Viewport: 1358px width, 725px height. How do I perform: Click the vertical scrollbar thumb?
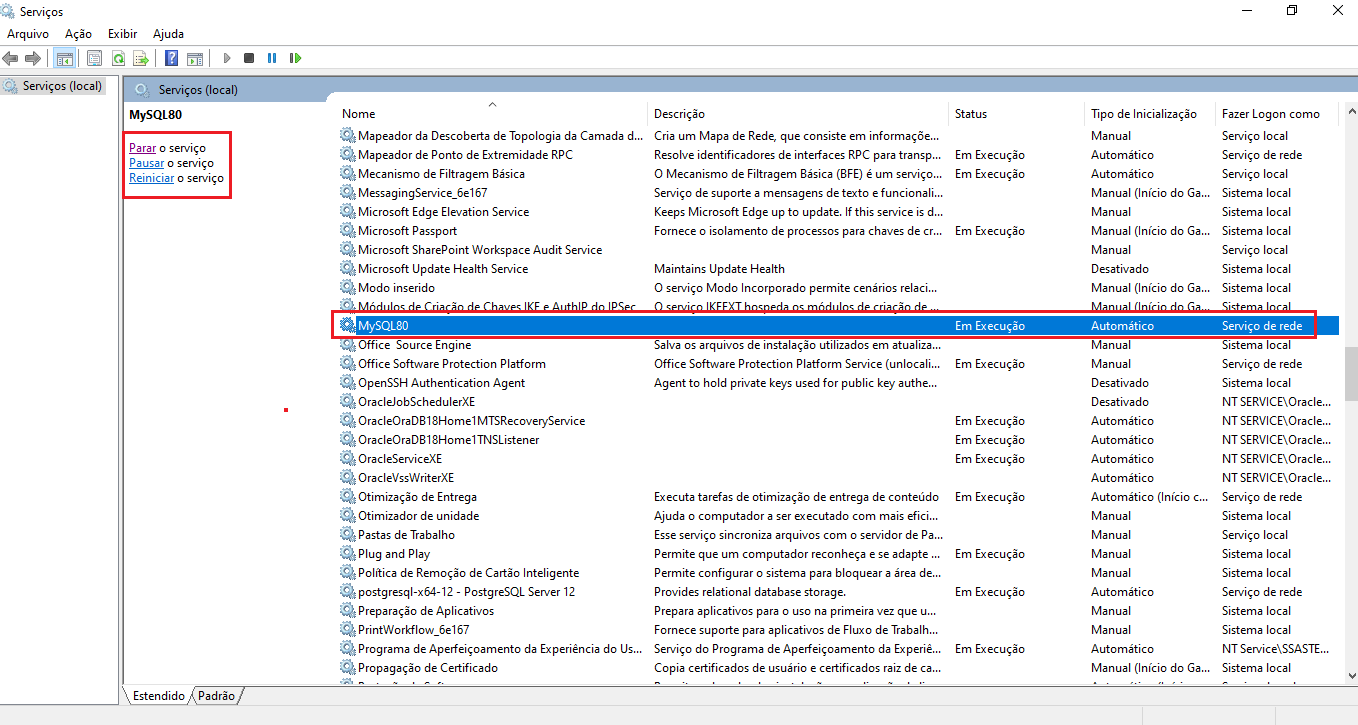coord(1350,374)
